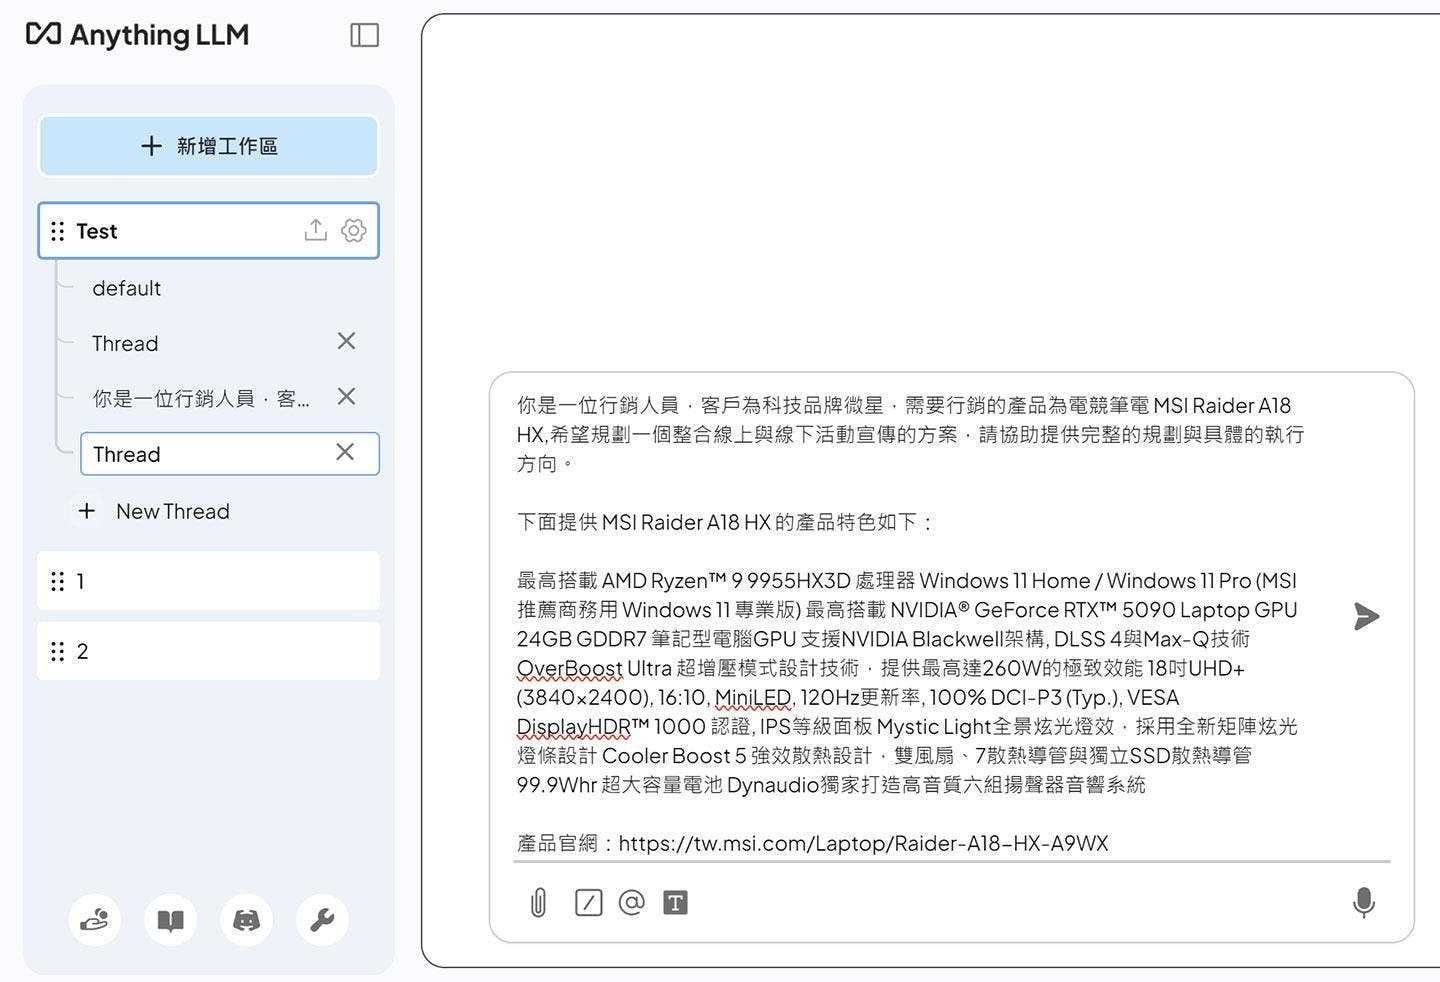Delete the 你是一位行銷人員 thread
The image size is (1440, 982).
[x=346, y=396]
